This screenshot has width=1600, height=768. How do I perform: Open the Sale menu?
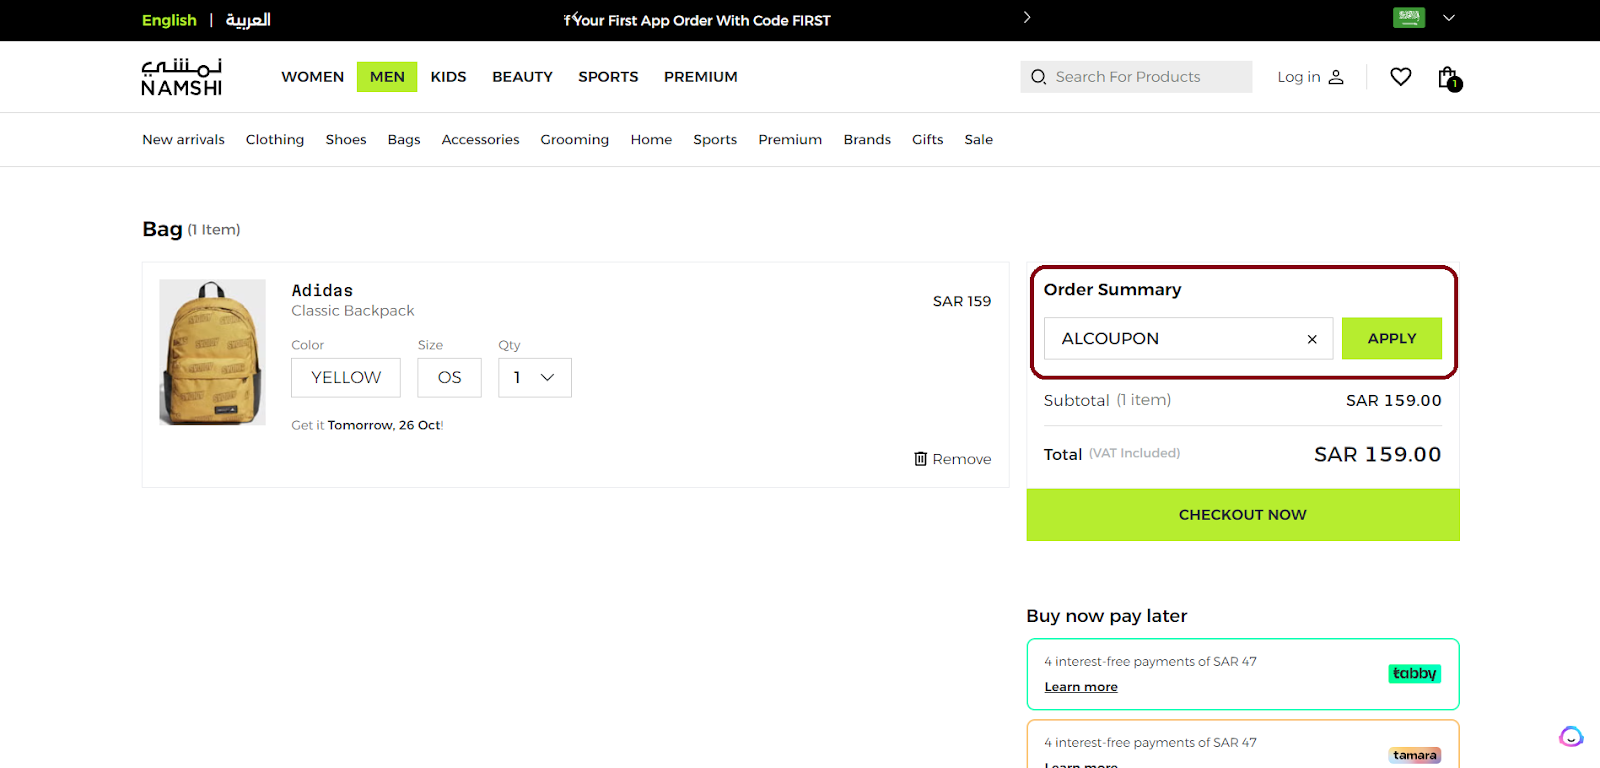[979, 140]
